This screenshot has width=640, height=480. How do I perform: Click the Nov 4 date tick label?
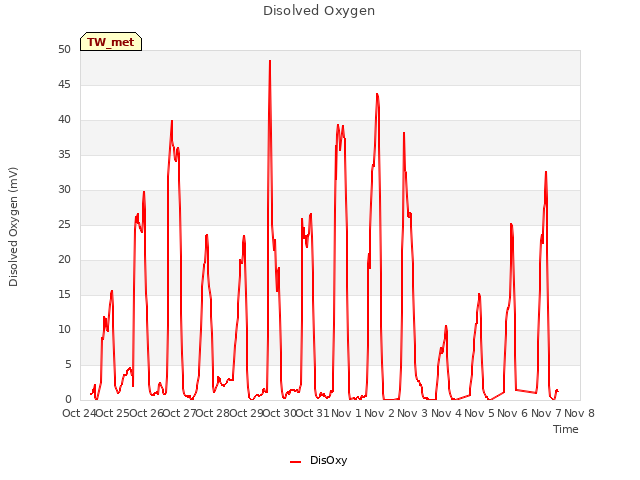[x=446, y=413]
